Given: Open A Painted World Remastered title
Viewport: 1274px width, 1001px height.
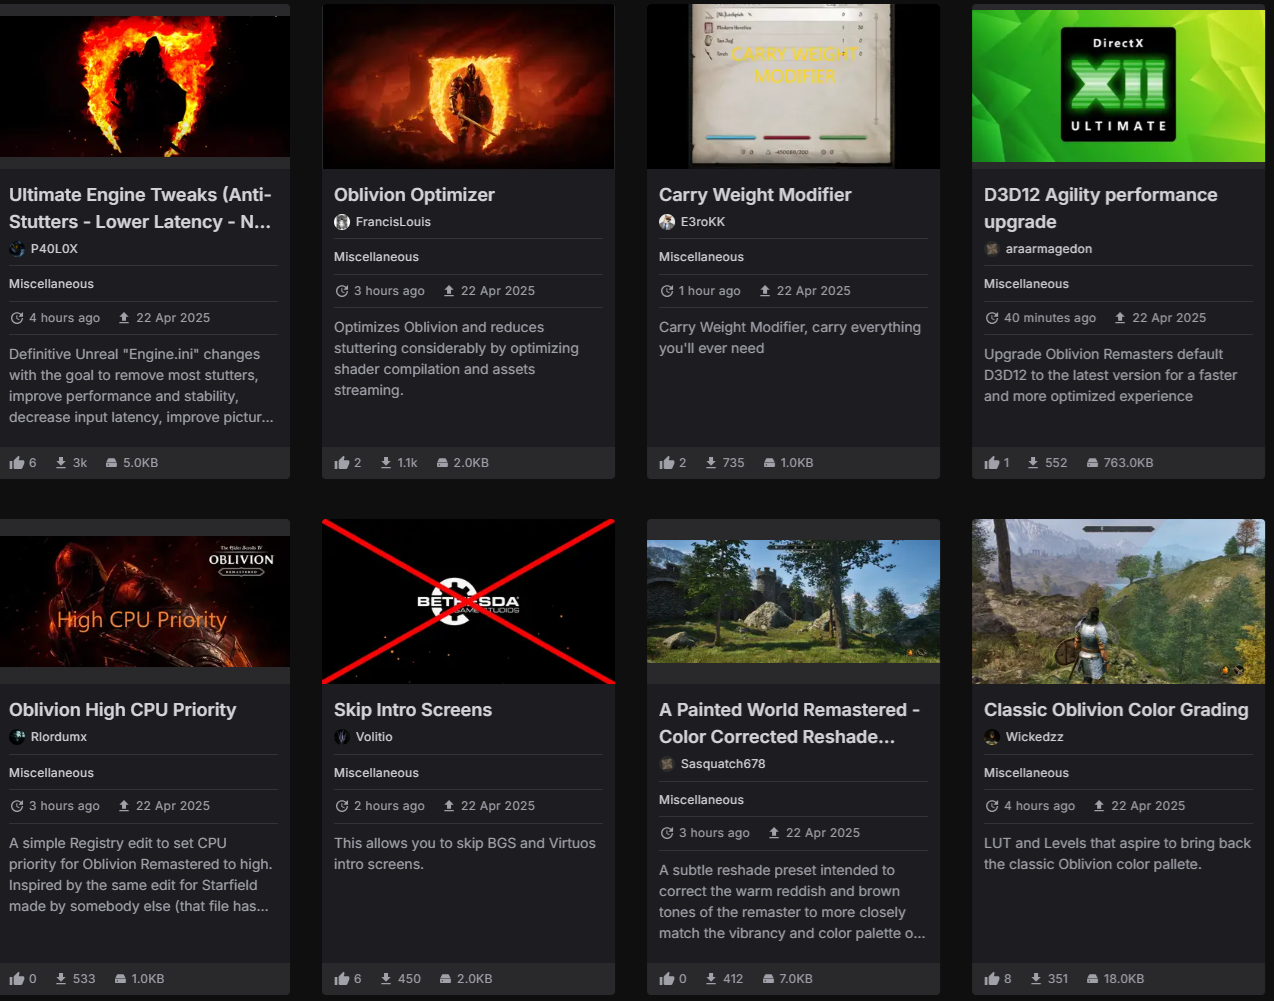Looking at the screenshot, I should coord(789,723).
